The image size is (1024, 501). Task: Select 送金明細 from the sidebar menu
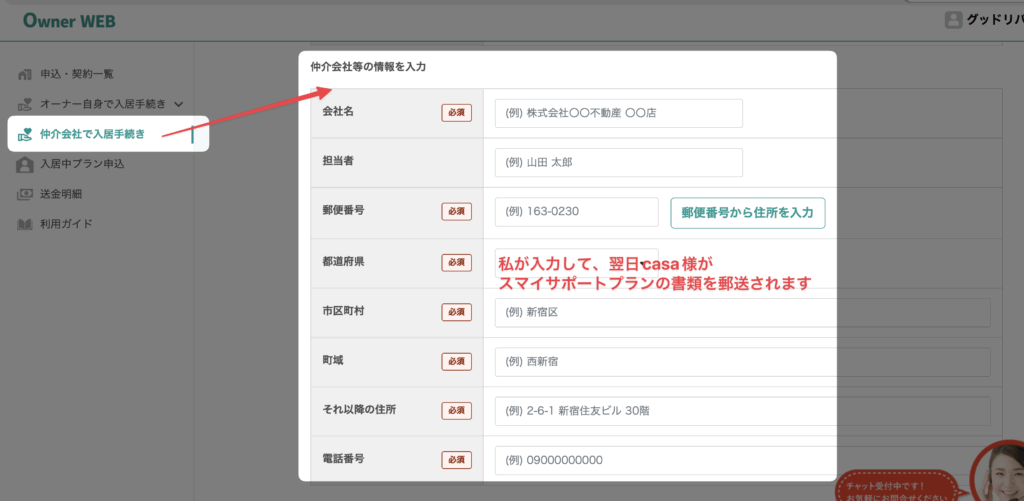pyautogui.click(x=61, y=194)
